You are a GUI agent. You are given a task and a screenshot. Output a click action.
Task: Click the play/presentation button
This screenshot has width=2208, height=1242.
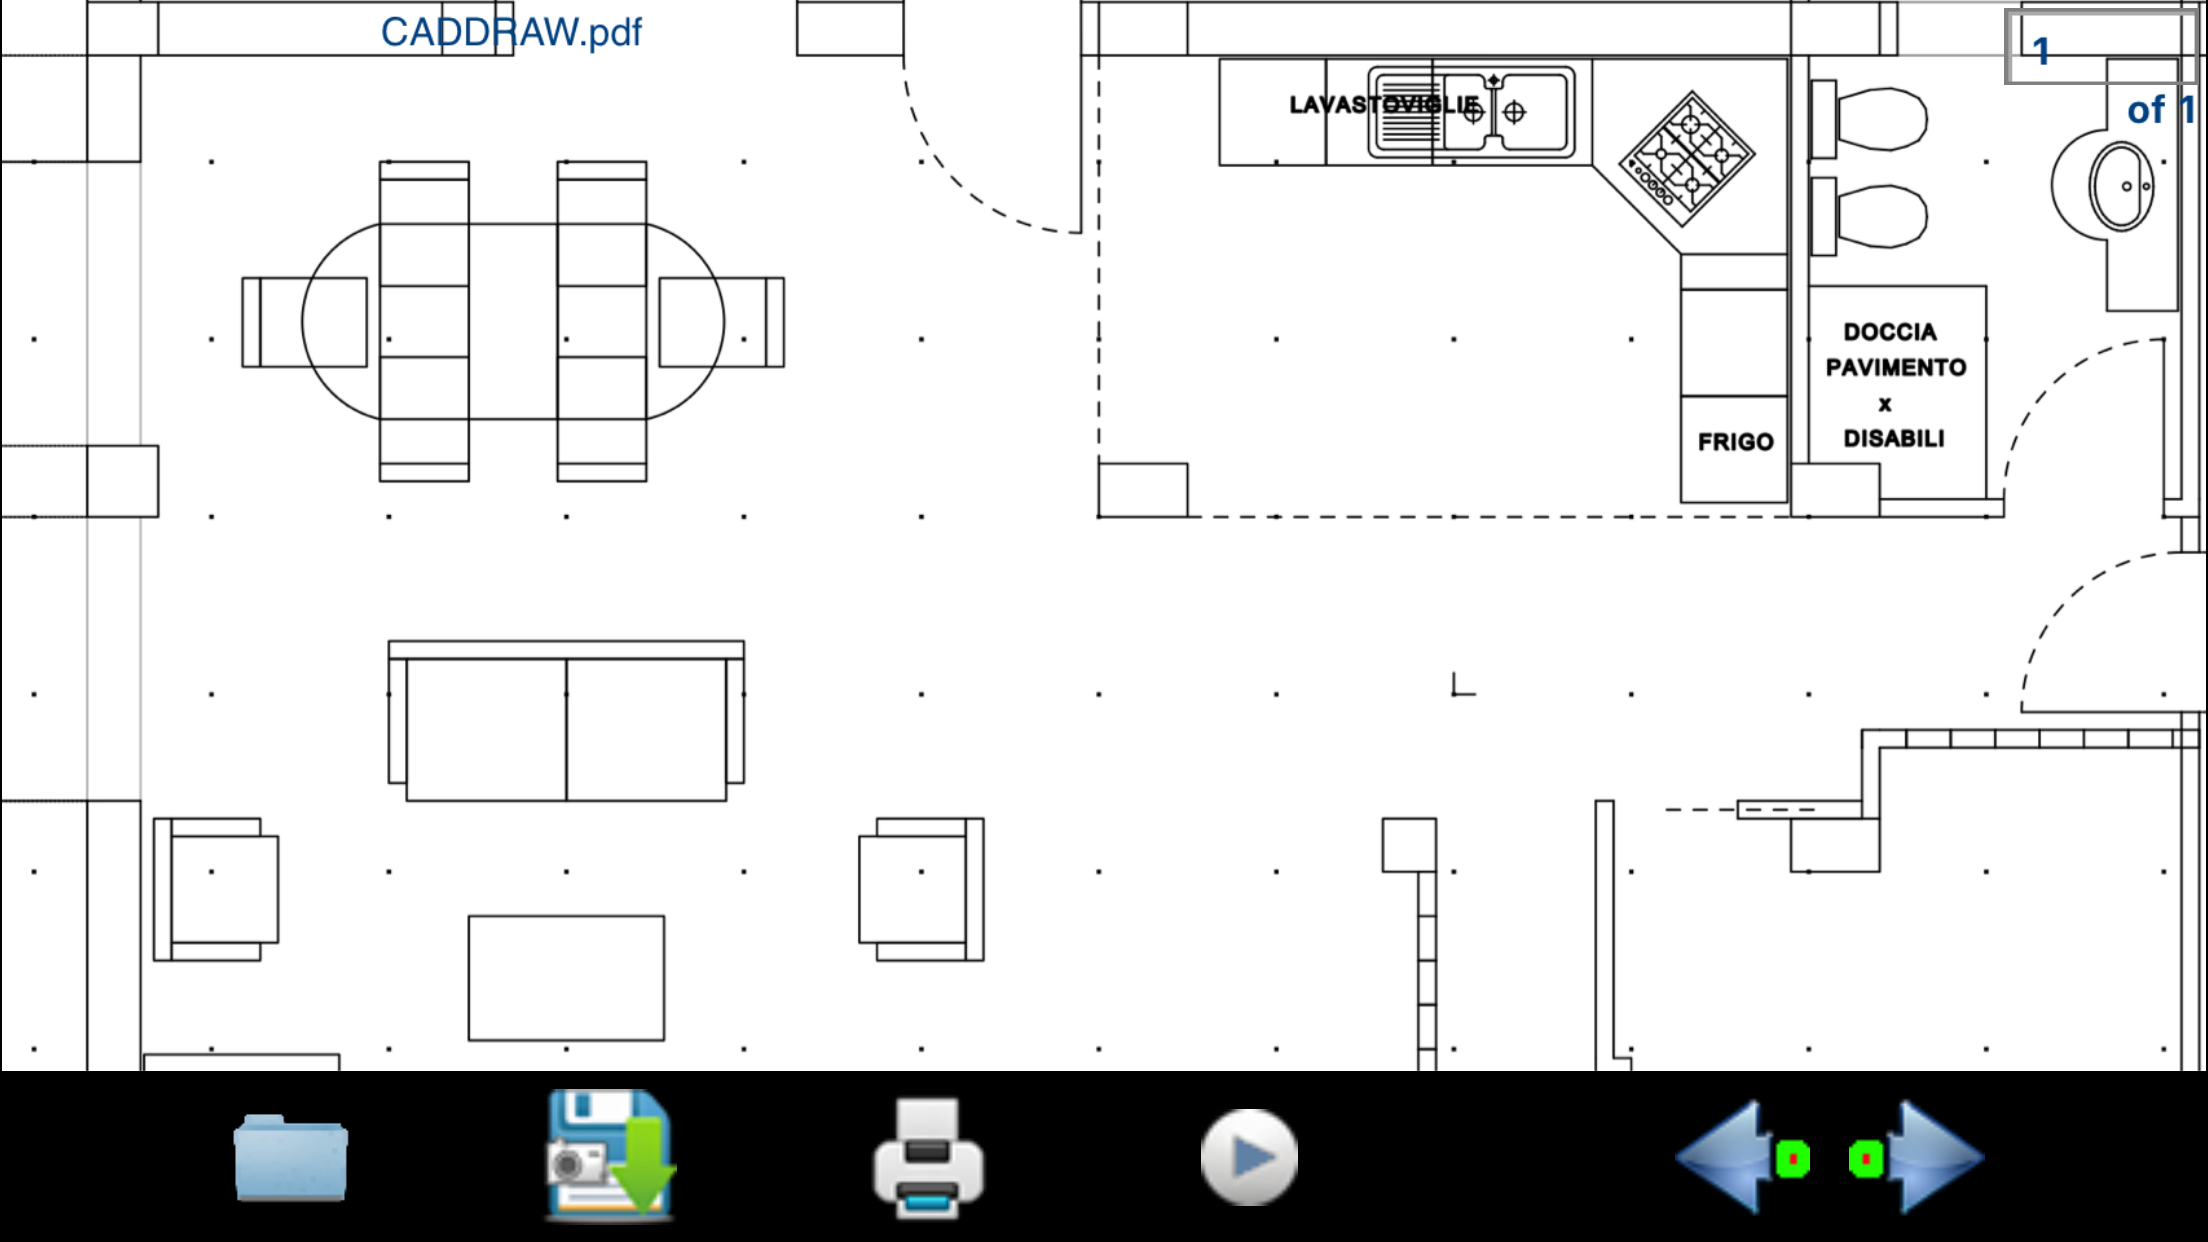click(1250, 1159)
